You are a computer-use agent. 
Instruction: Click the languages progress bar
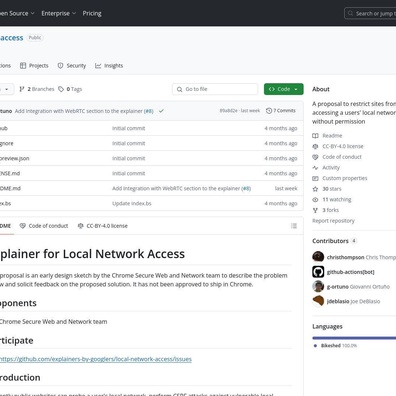[354, 338]
